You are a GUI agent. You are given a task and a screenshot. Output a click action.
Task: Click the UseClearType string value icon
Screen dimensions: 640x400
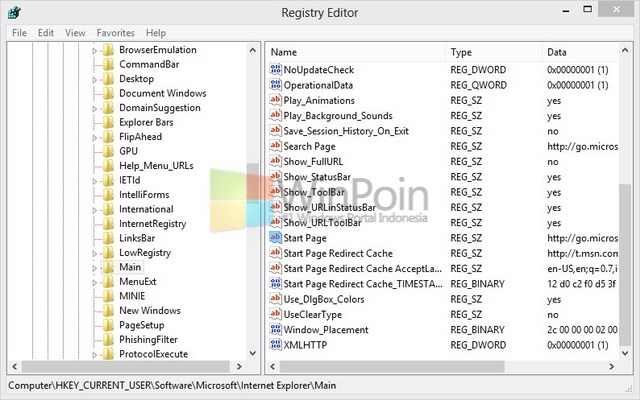(276, 314)
